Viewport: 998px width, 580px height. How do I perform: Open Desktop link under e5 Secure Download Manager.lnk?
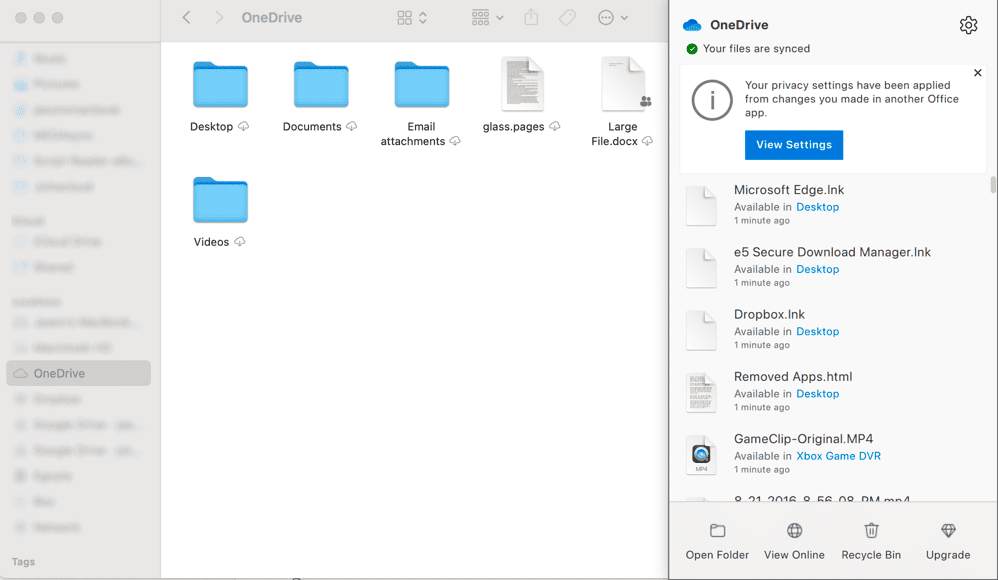(818, 269)
